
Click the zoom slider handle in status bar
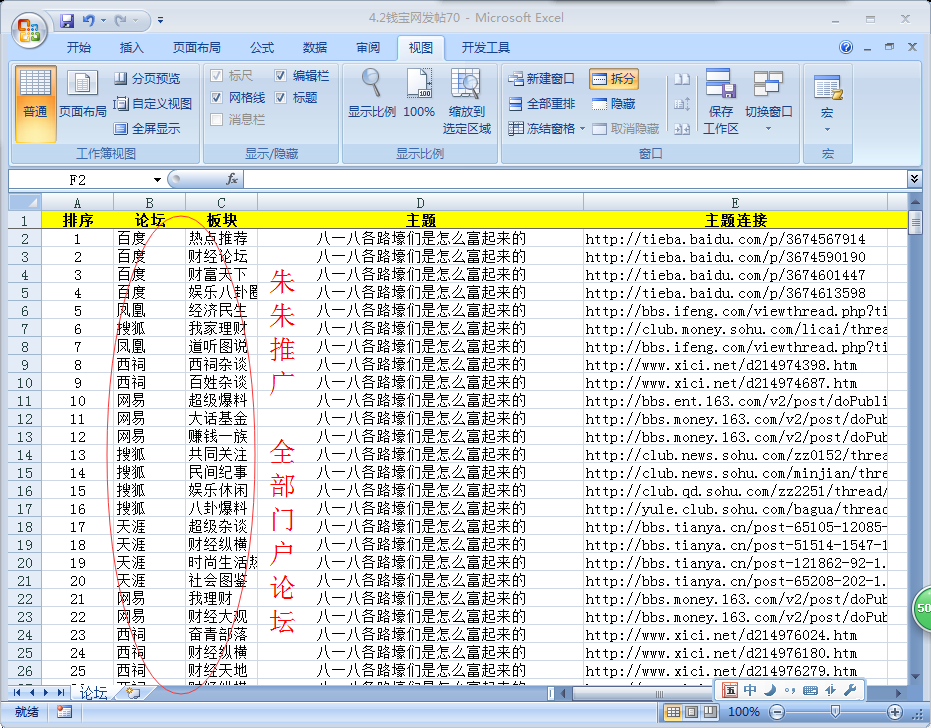(835, 711)
